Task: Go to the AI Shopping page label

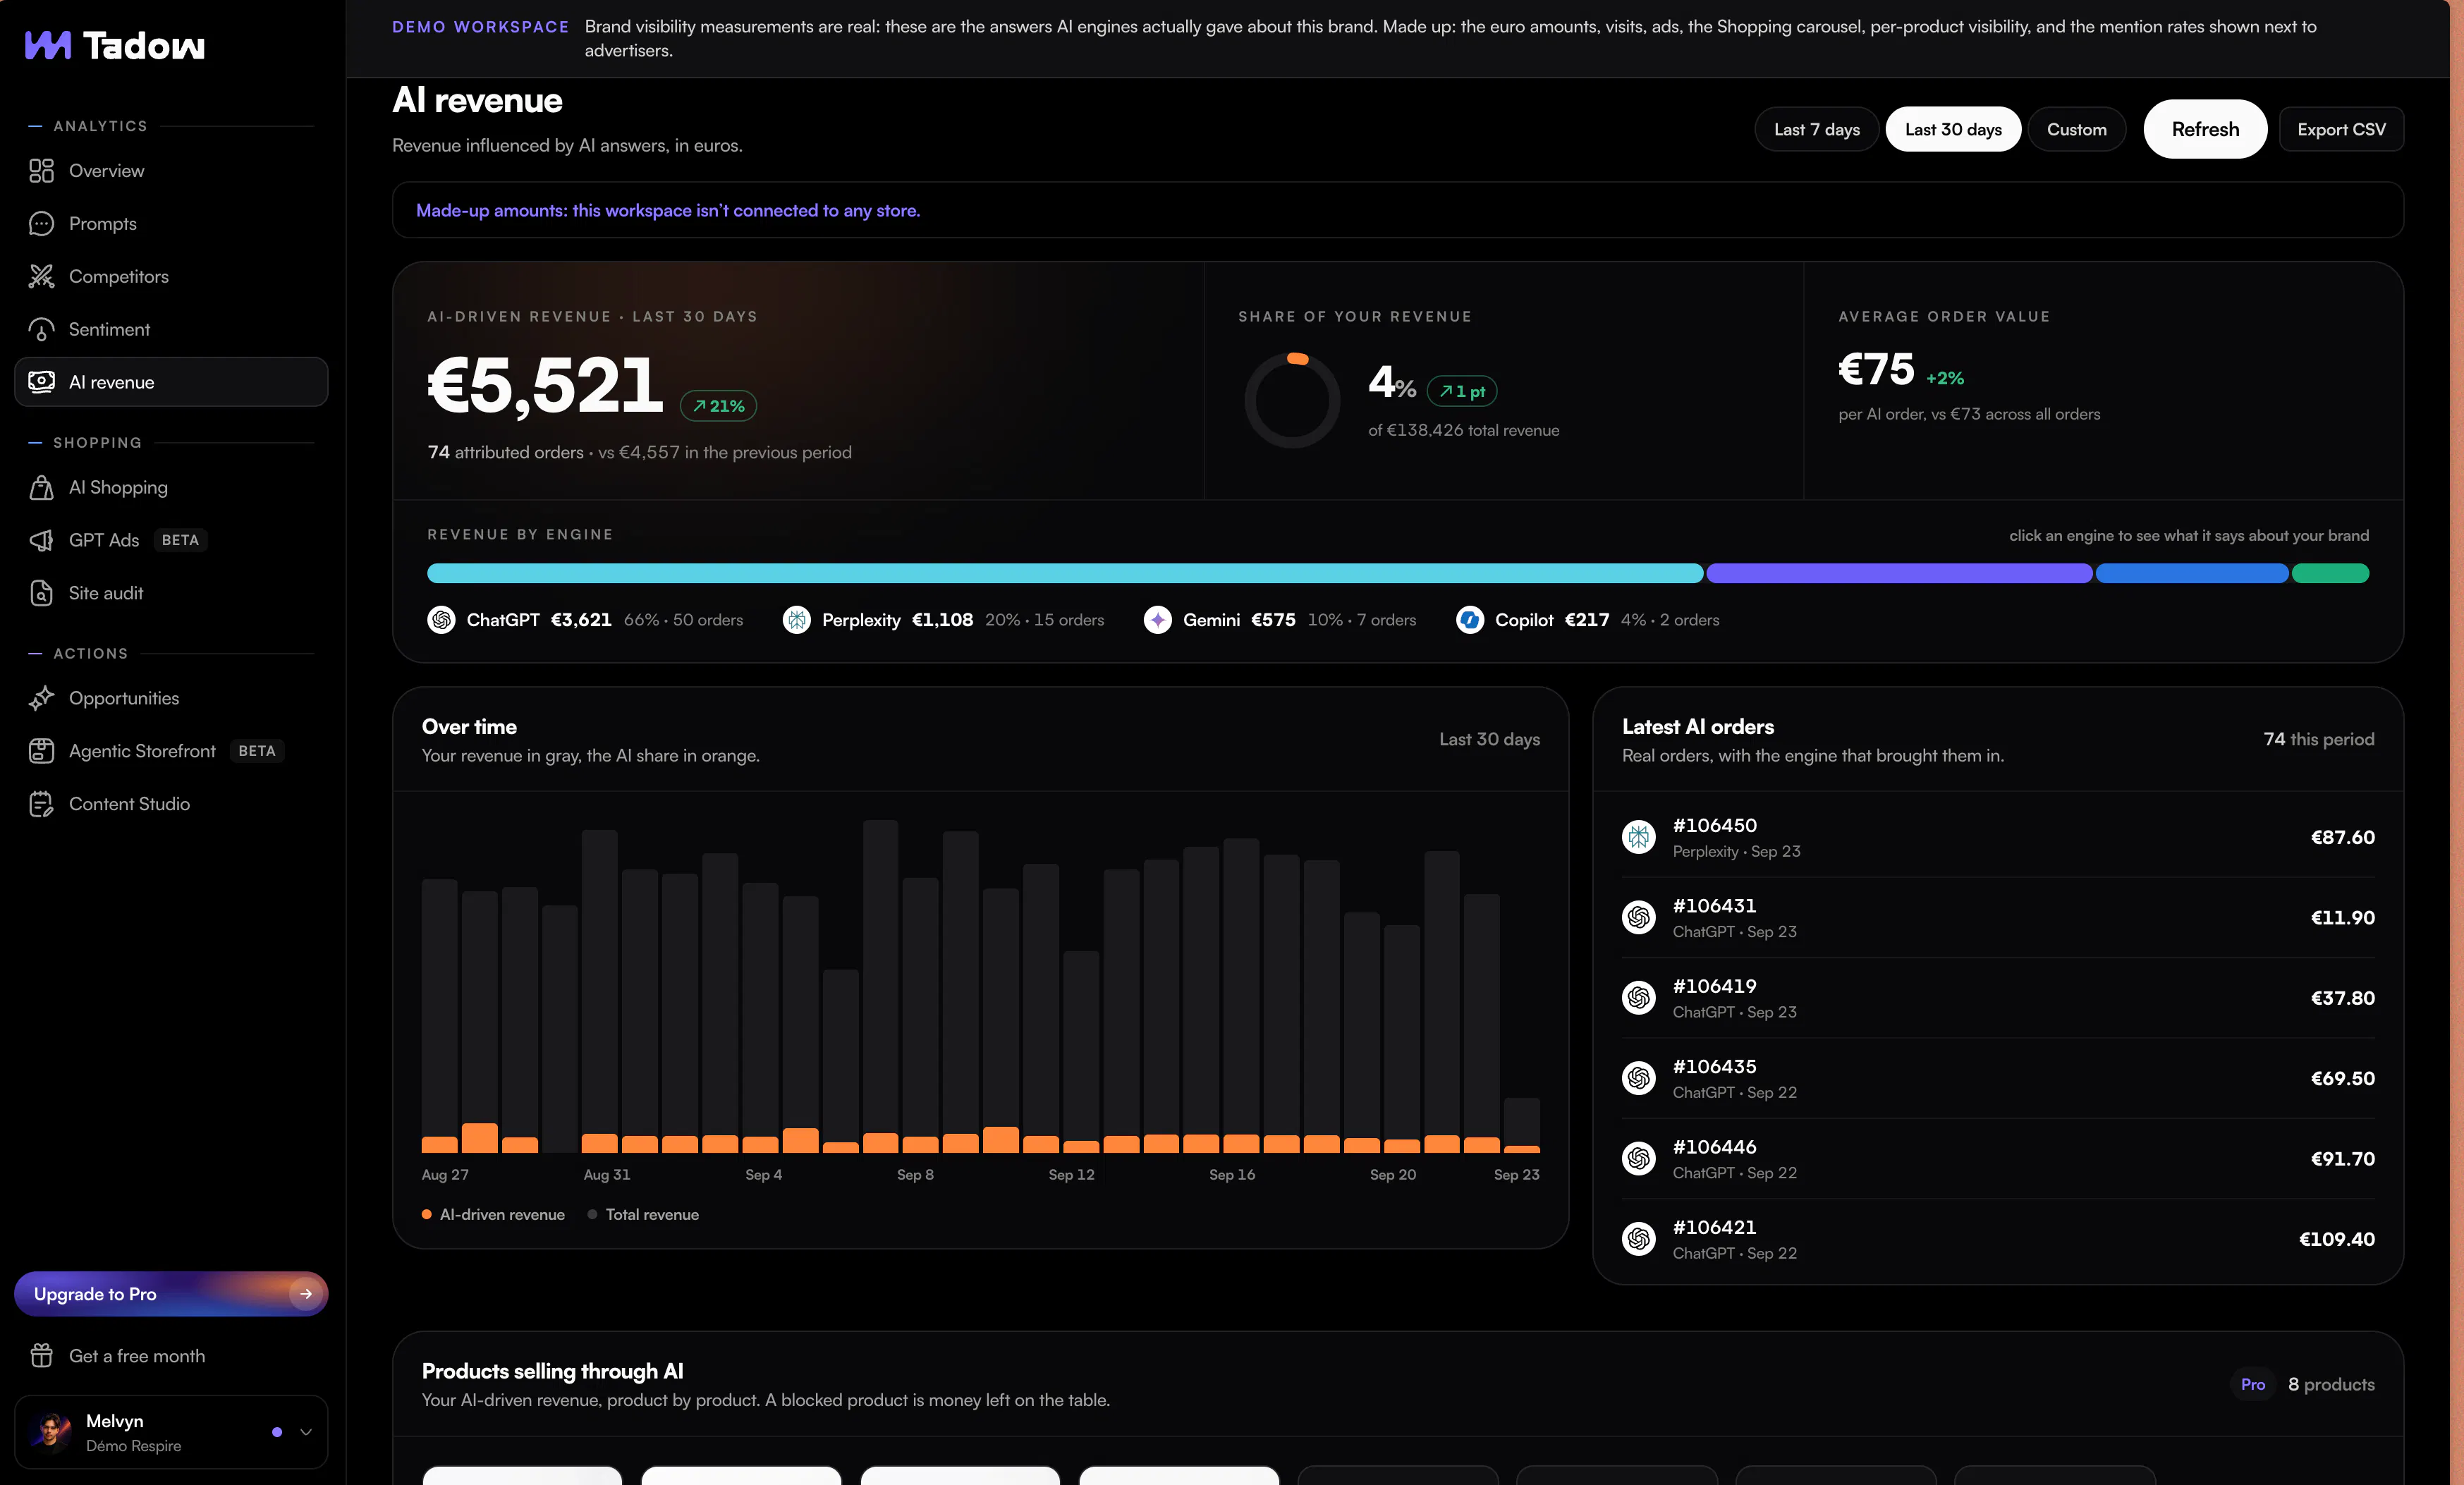Action: (118, 488)
